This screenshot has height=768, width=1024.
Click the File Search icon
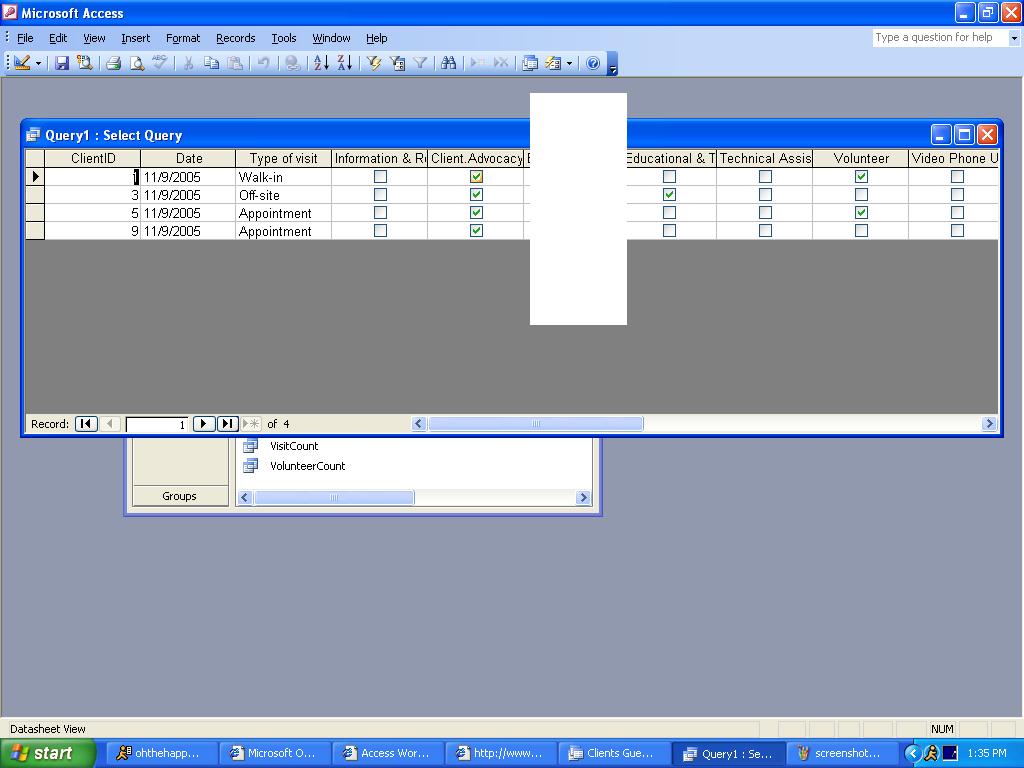click(x=84, y=63)
